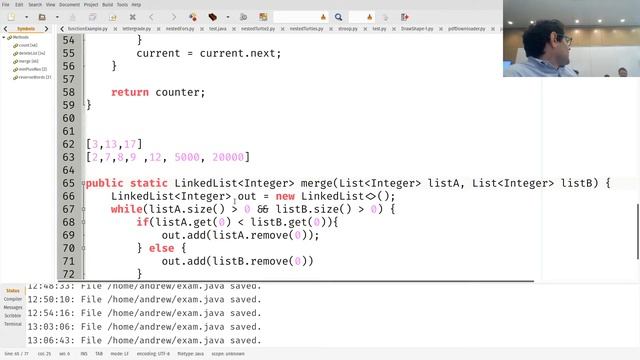
Task: Clear the toolbar search field icon
Action: [323, 17]
